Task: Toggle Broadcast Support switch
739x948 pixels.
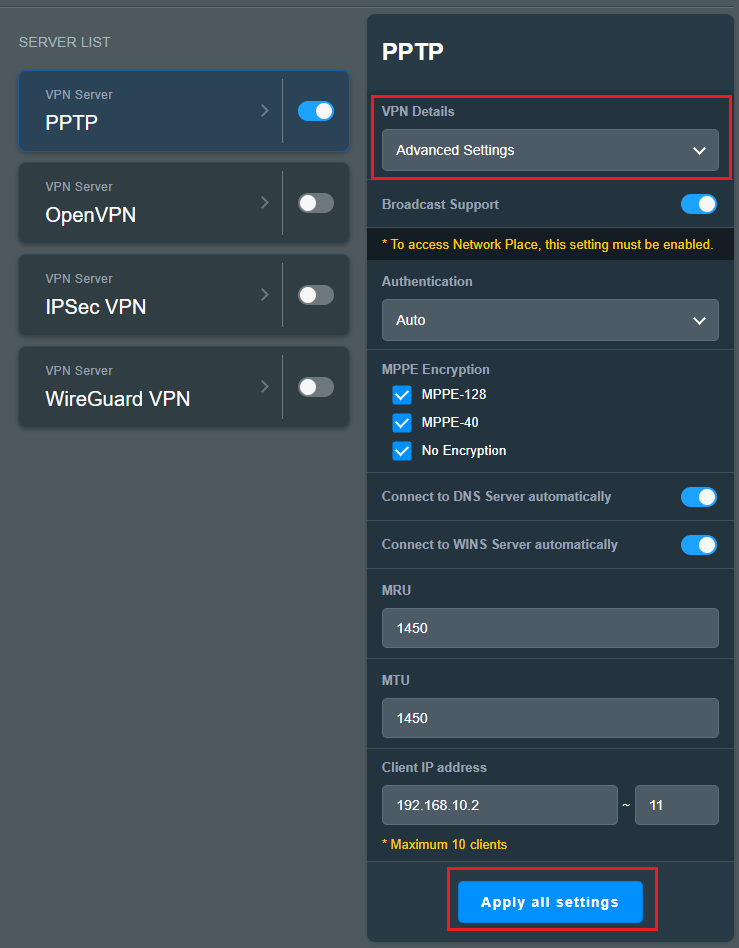Action: pyautogui.click(x=698, y=204)
